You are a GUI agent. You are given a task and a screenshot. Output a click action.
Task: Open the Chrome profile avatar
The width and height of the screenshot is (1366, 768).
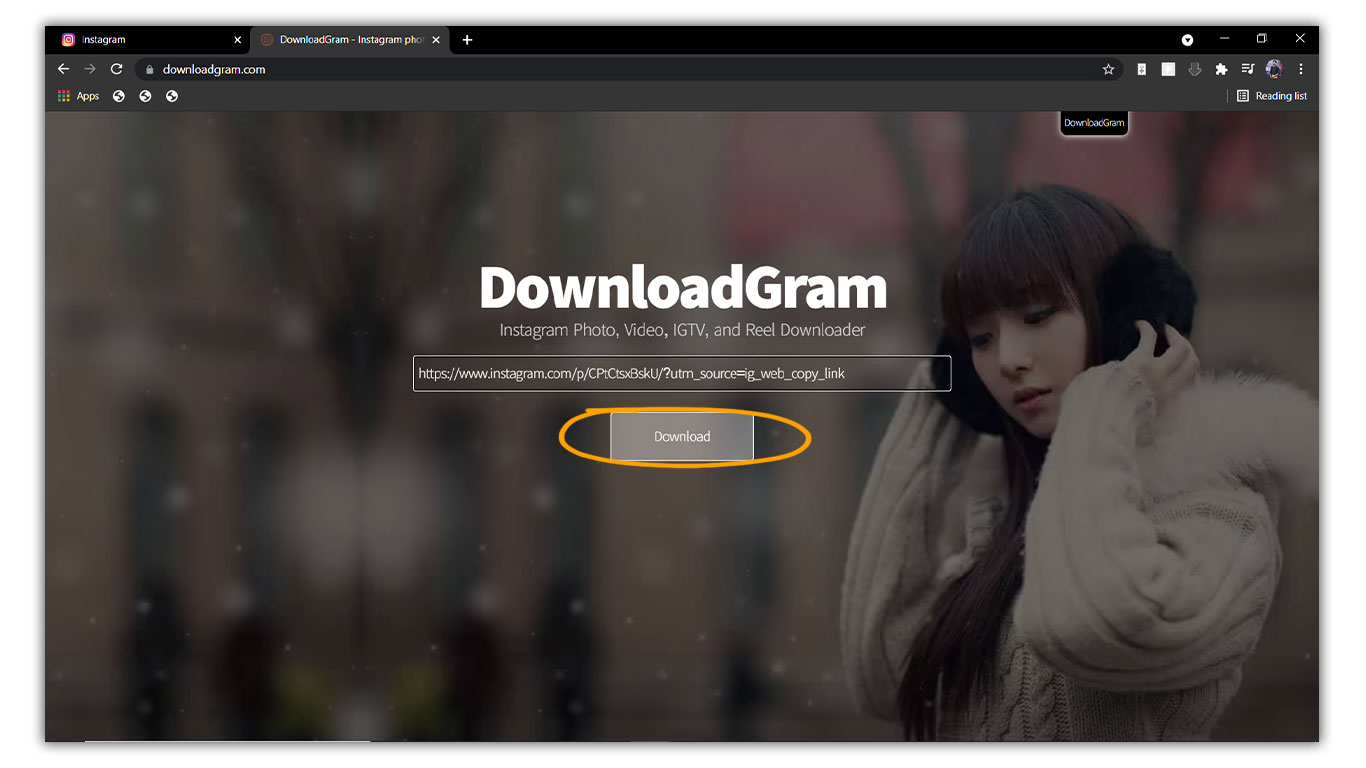[x=1274, y=69]
